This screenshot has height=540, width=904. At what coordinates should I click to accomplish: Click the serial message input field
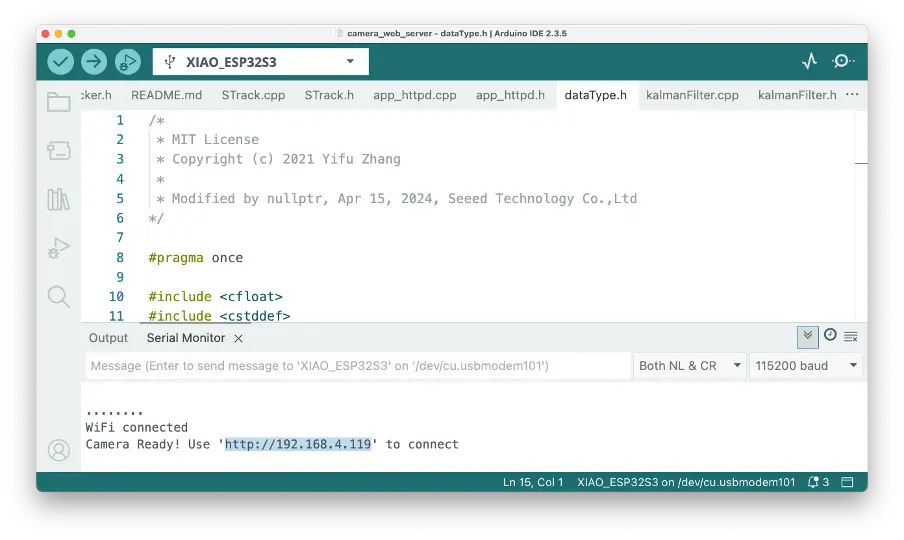pos(358,366)
